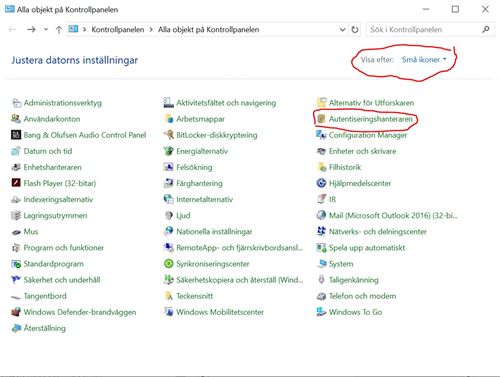This screenshot has height=377, width=500.
Task: Click the Mus icon
Action: (x=16, y=232)
